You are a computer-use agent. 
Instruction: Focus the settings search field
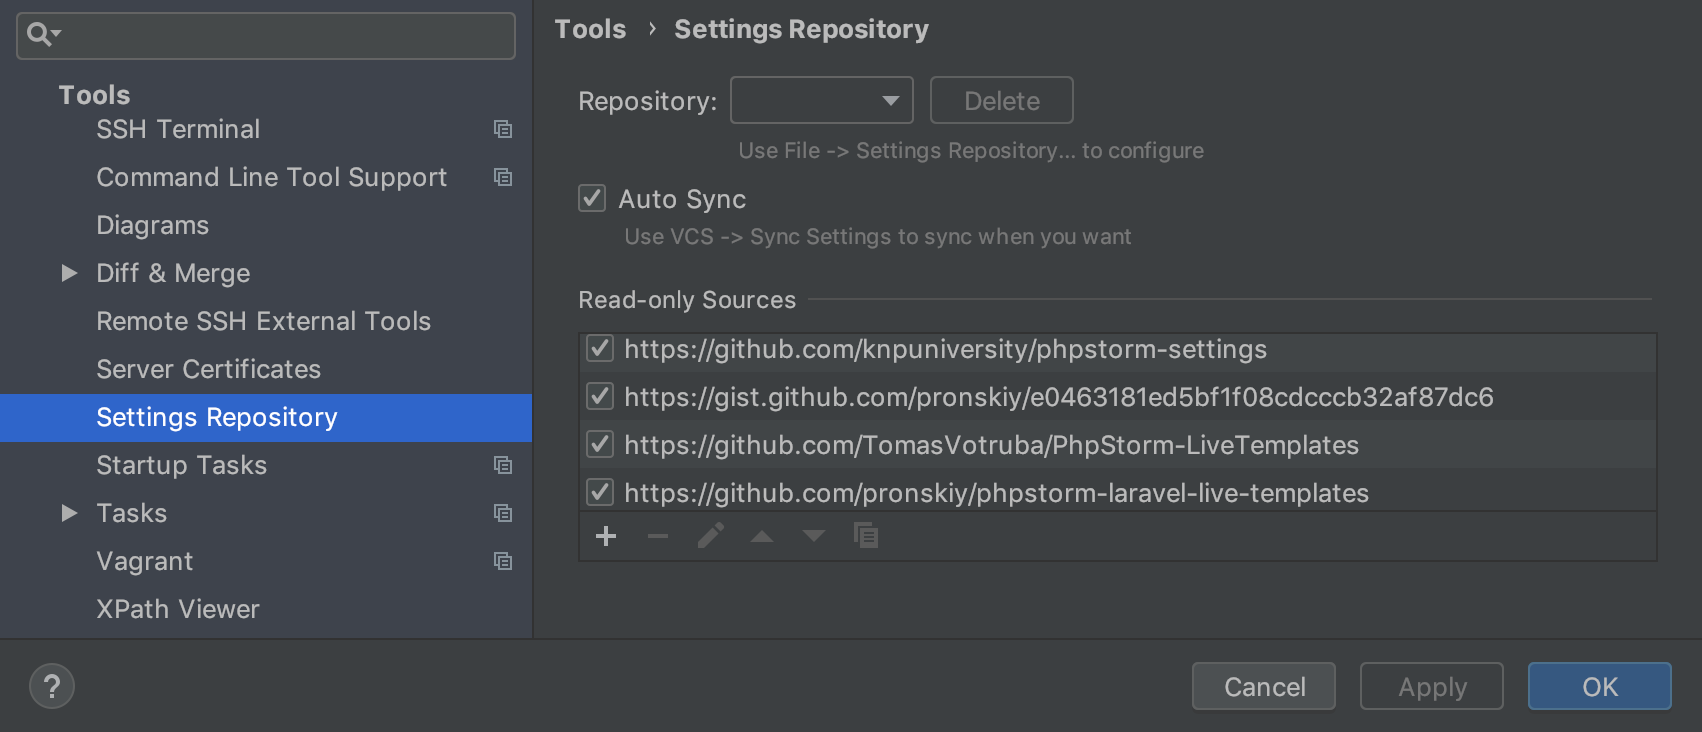[266, 36]
